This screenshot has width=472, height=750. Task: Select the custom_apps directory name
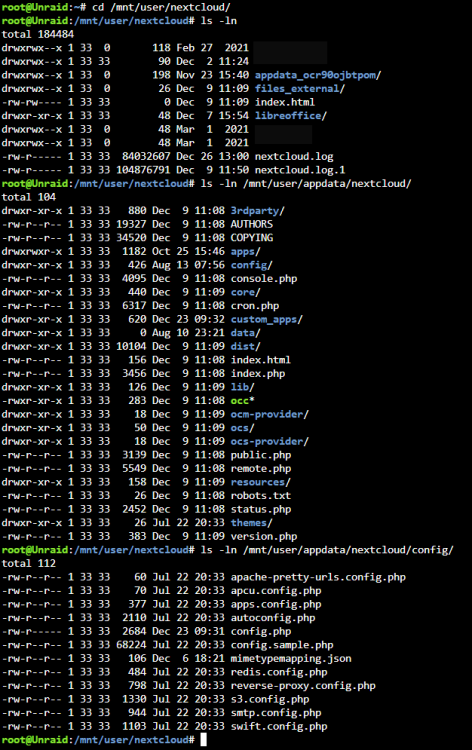[266, 319]
